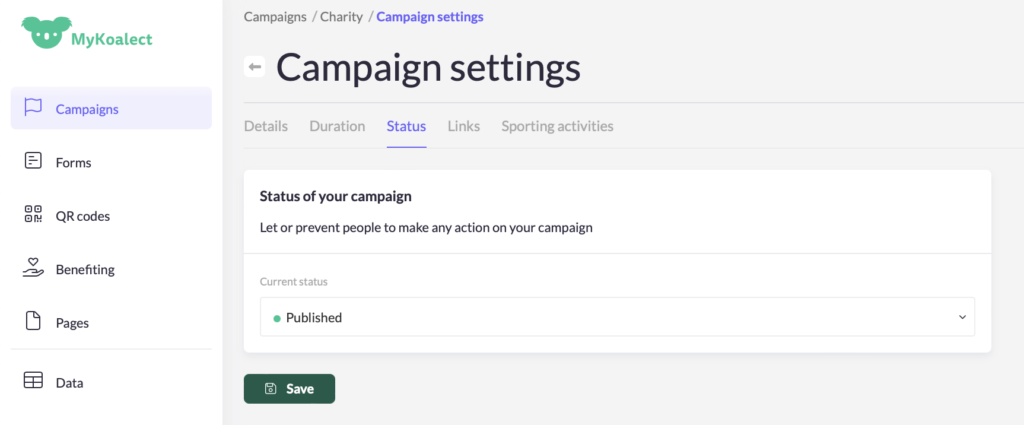This screenshot has height=425, width=1024.
Task: Go back using the arrow button
Action: tap(255, 67)
